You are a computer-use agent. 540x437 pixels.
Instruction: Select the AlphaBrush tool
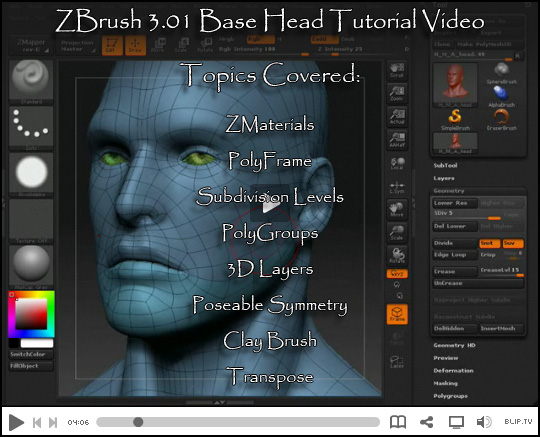point(501,96)
